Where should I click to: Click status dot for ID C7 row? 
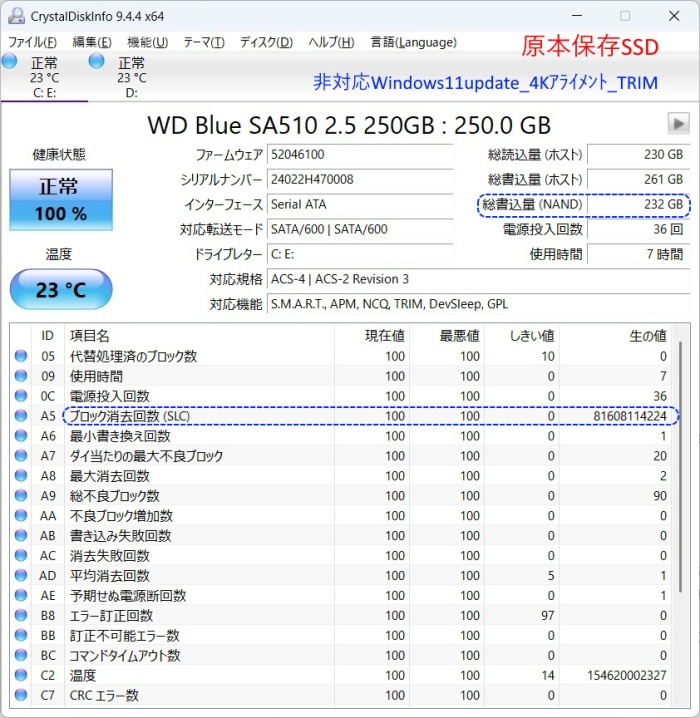[21, 695]
